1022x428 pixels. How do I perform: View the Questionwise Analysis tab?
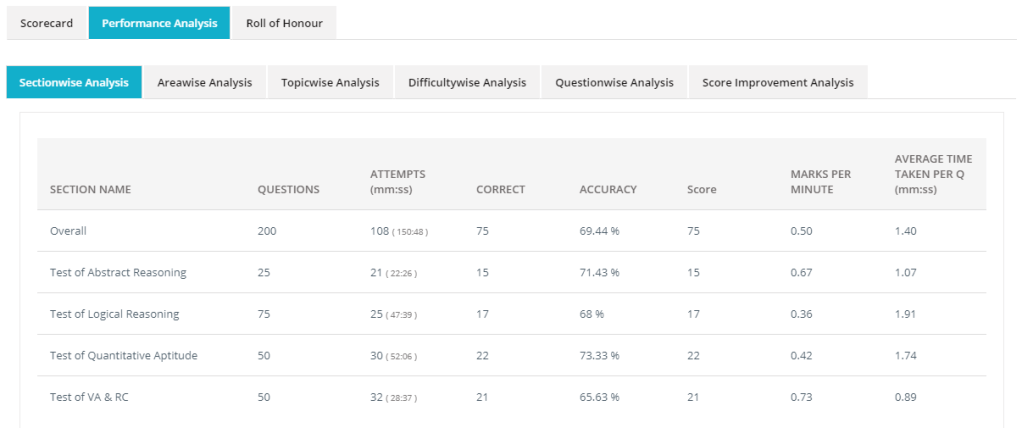click(614, 82)
